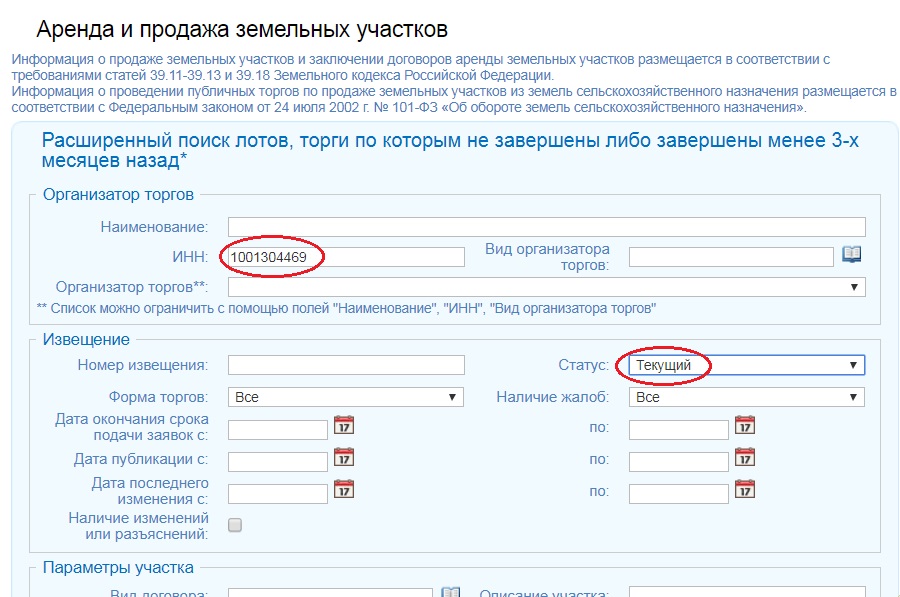
Task: Click the 'Номер извещения' input field
Action: click(x=346, y=365)
